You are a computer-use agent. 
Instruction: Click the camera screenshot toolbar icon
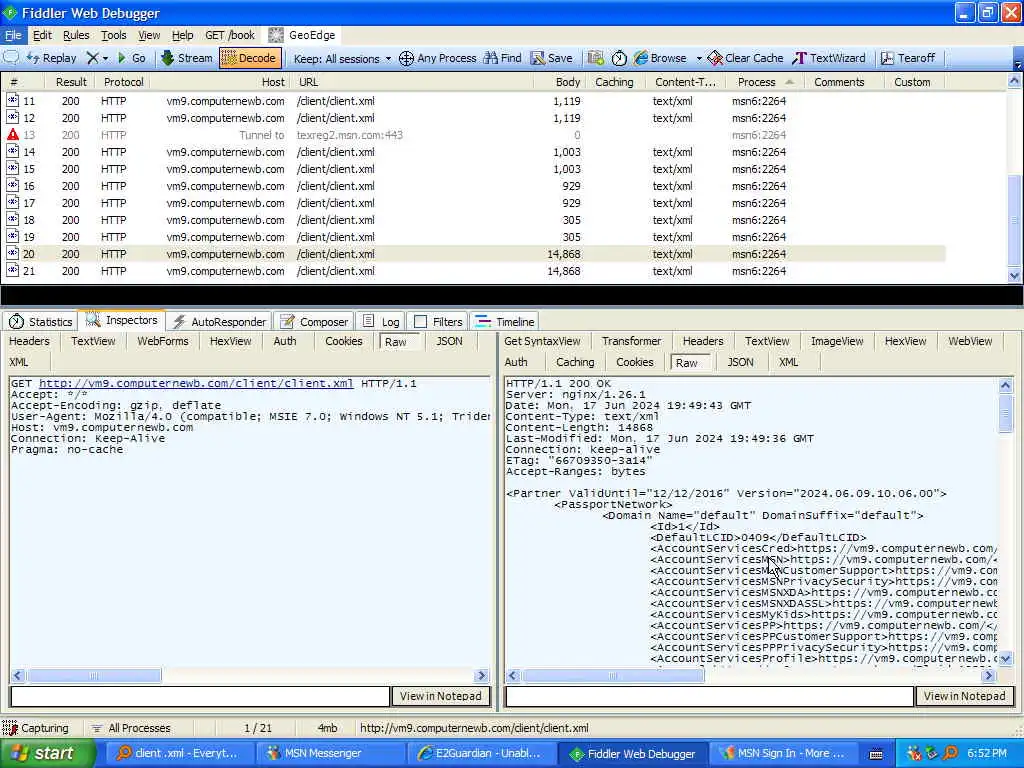[x=595, y=58]
